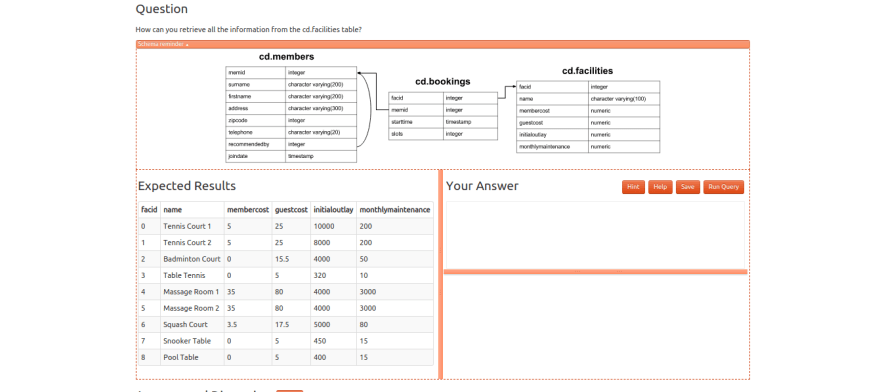Viewport: 880px width, 392px height.
Task: Click recommendedby row in cd.members schema
Action: (291, 144)
